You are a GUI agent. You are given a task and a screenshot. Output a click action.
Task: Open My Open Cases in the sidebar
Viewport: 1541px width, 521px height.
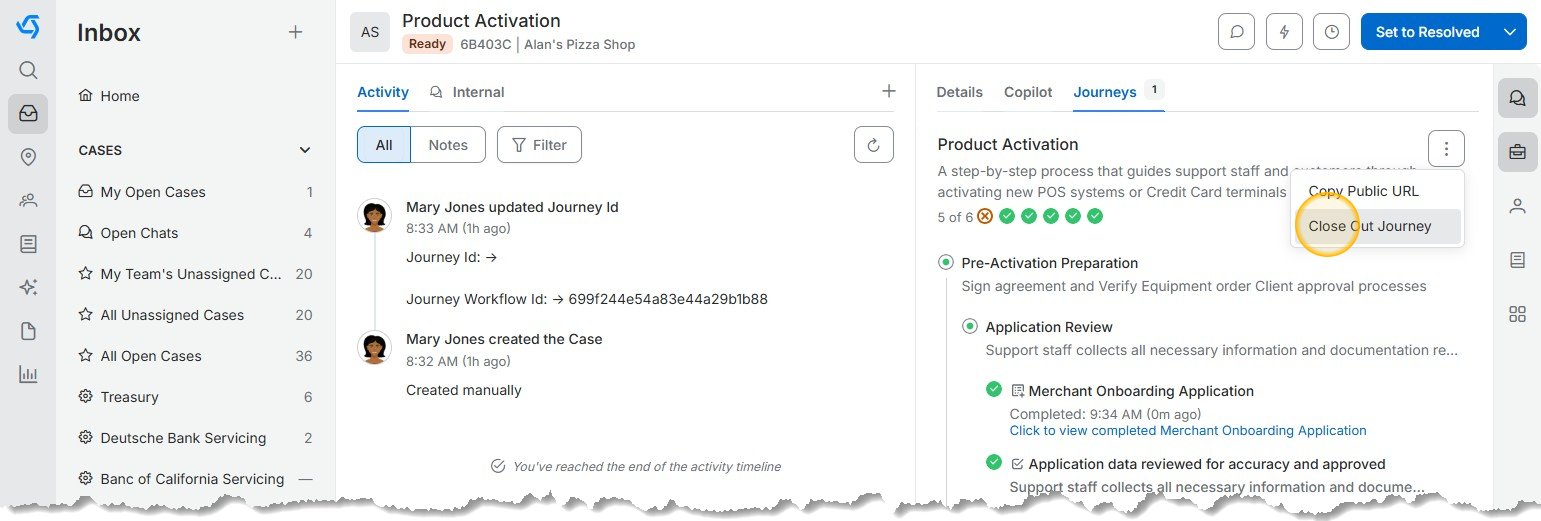[x=153, y=192]
